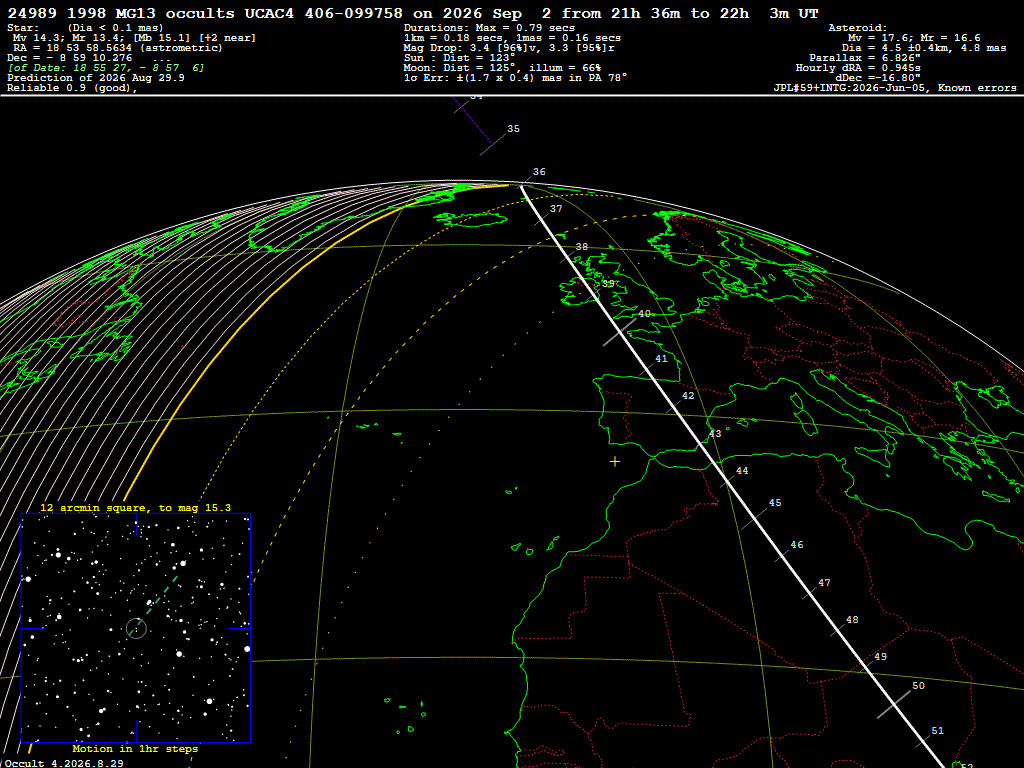Click the circled target star in the star chart
Image resolution: width=1024 pixels, height=768 pixels.
(x=136, y=628)
